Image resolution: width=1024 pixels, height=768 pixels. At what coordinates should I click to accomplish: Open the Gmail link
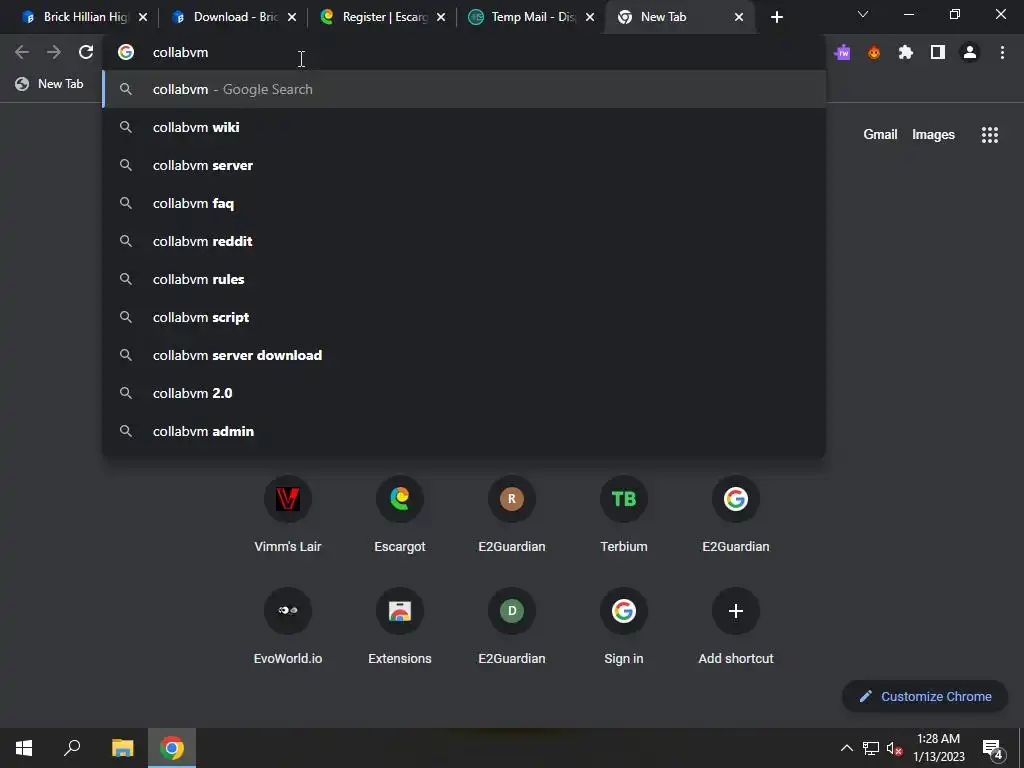[880, 135]
